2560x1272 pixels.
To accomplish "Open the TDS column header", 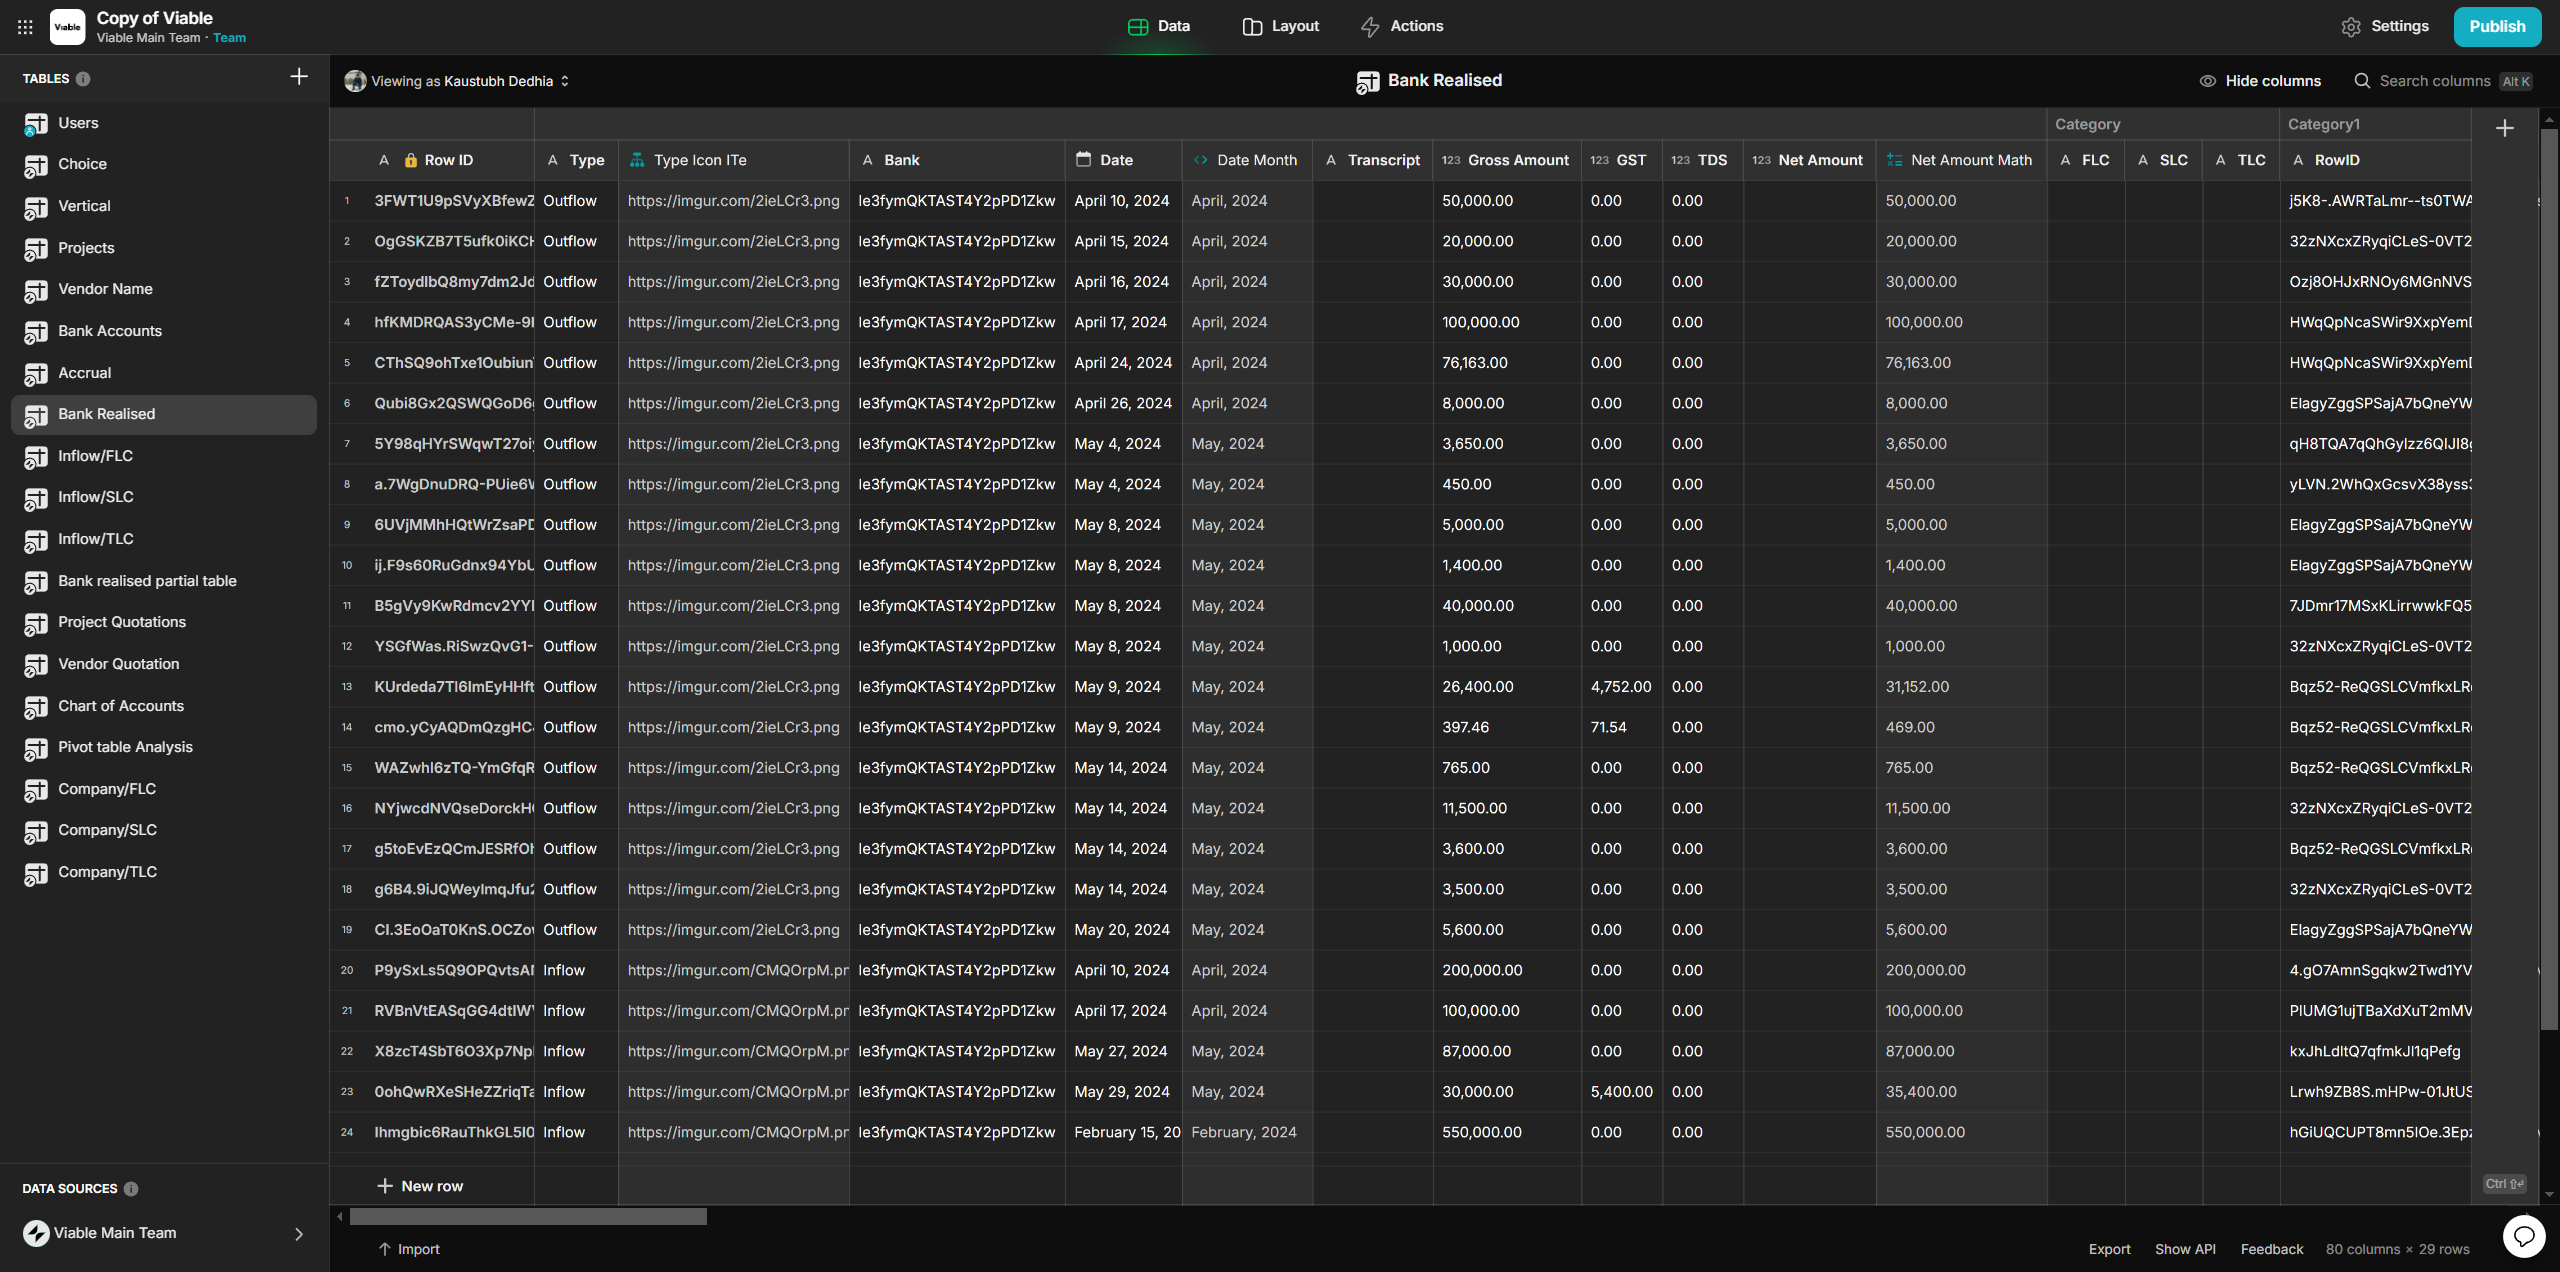I will pos(1702,160).
